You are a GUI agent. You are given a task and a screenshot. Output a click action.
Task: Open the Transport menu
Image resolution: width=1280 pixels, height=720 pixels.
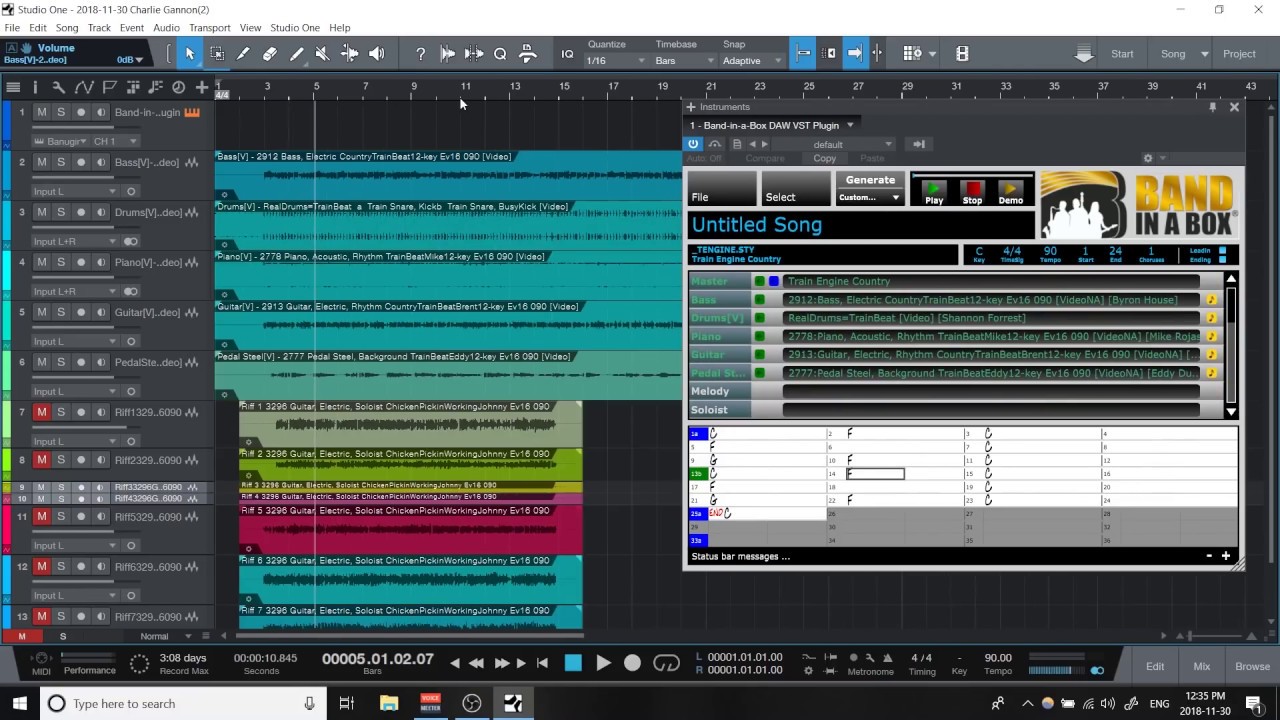point(210,28)
